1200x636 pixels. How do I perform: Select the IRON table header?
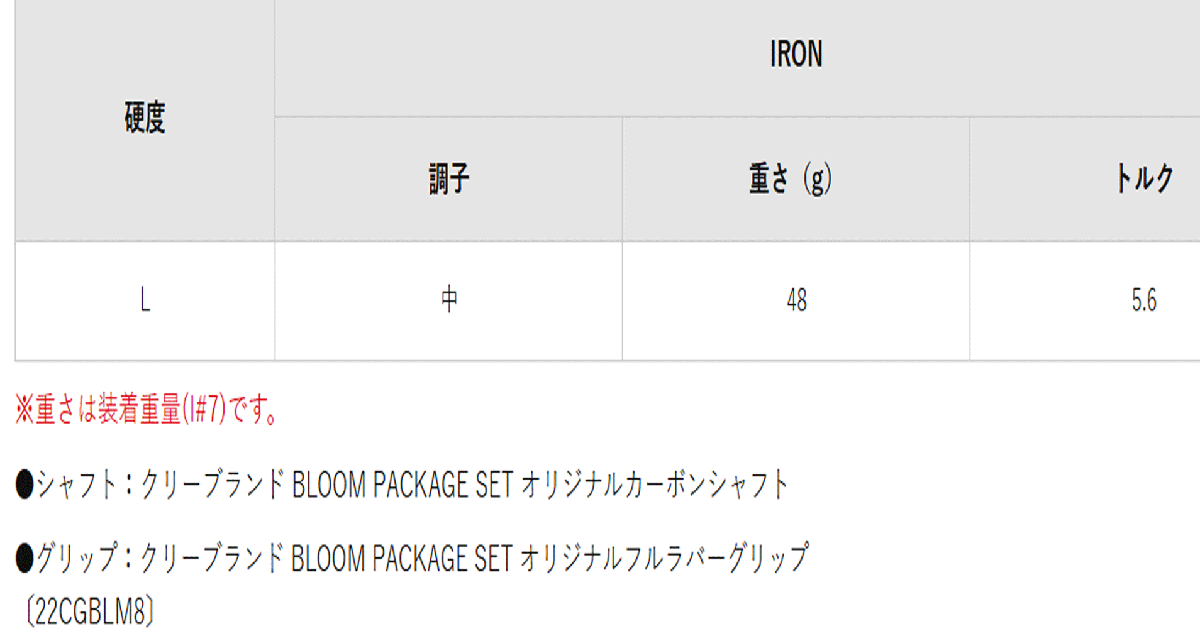pos(796,56)
